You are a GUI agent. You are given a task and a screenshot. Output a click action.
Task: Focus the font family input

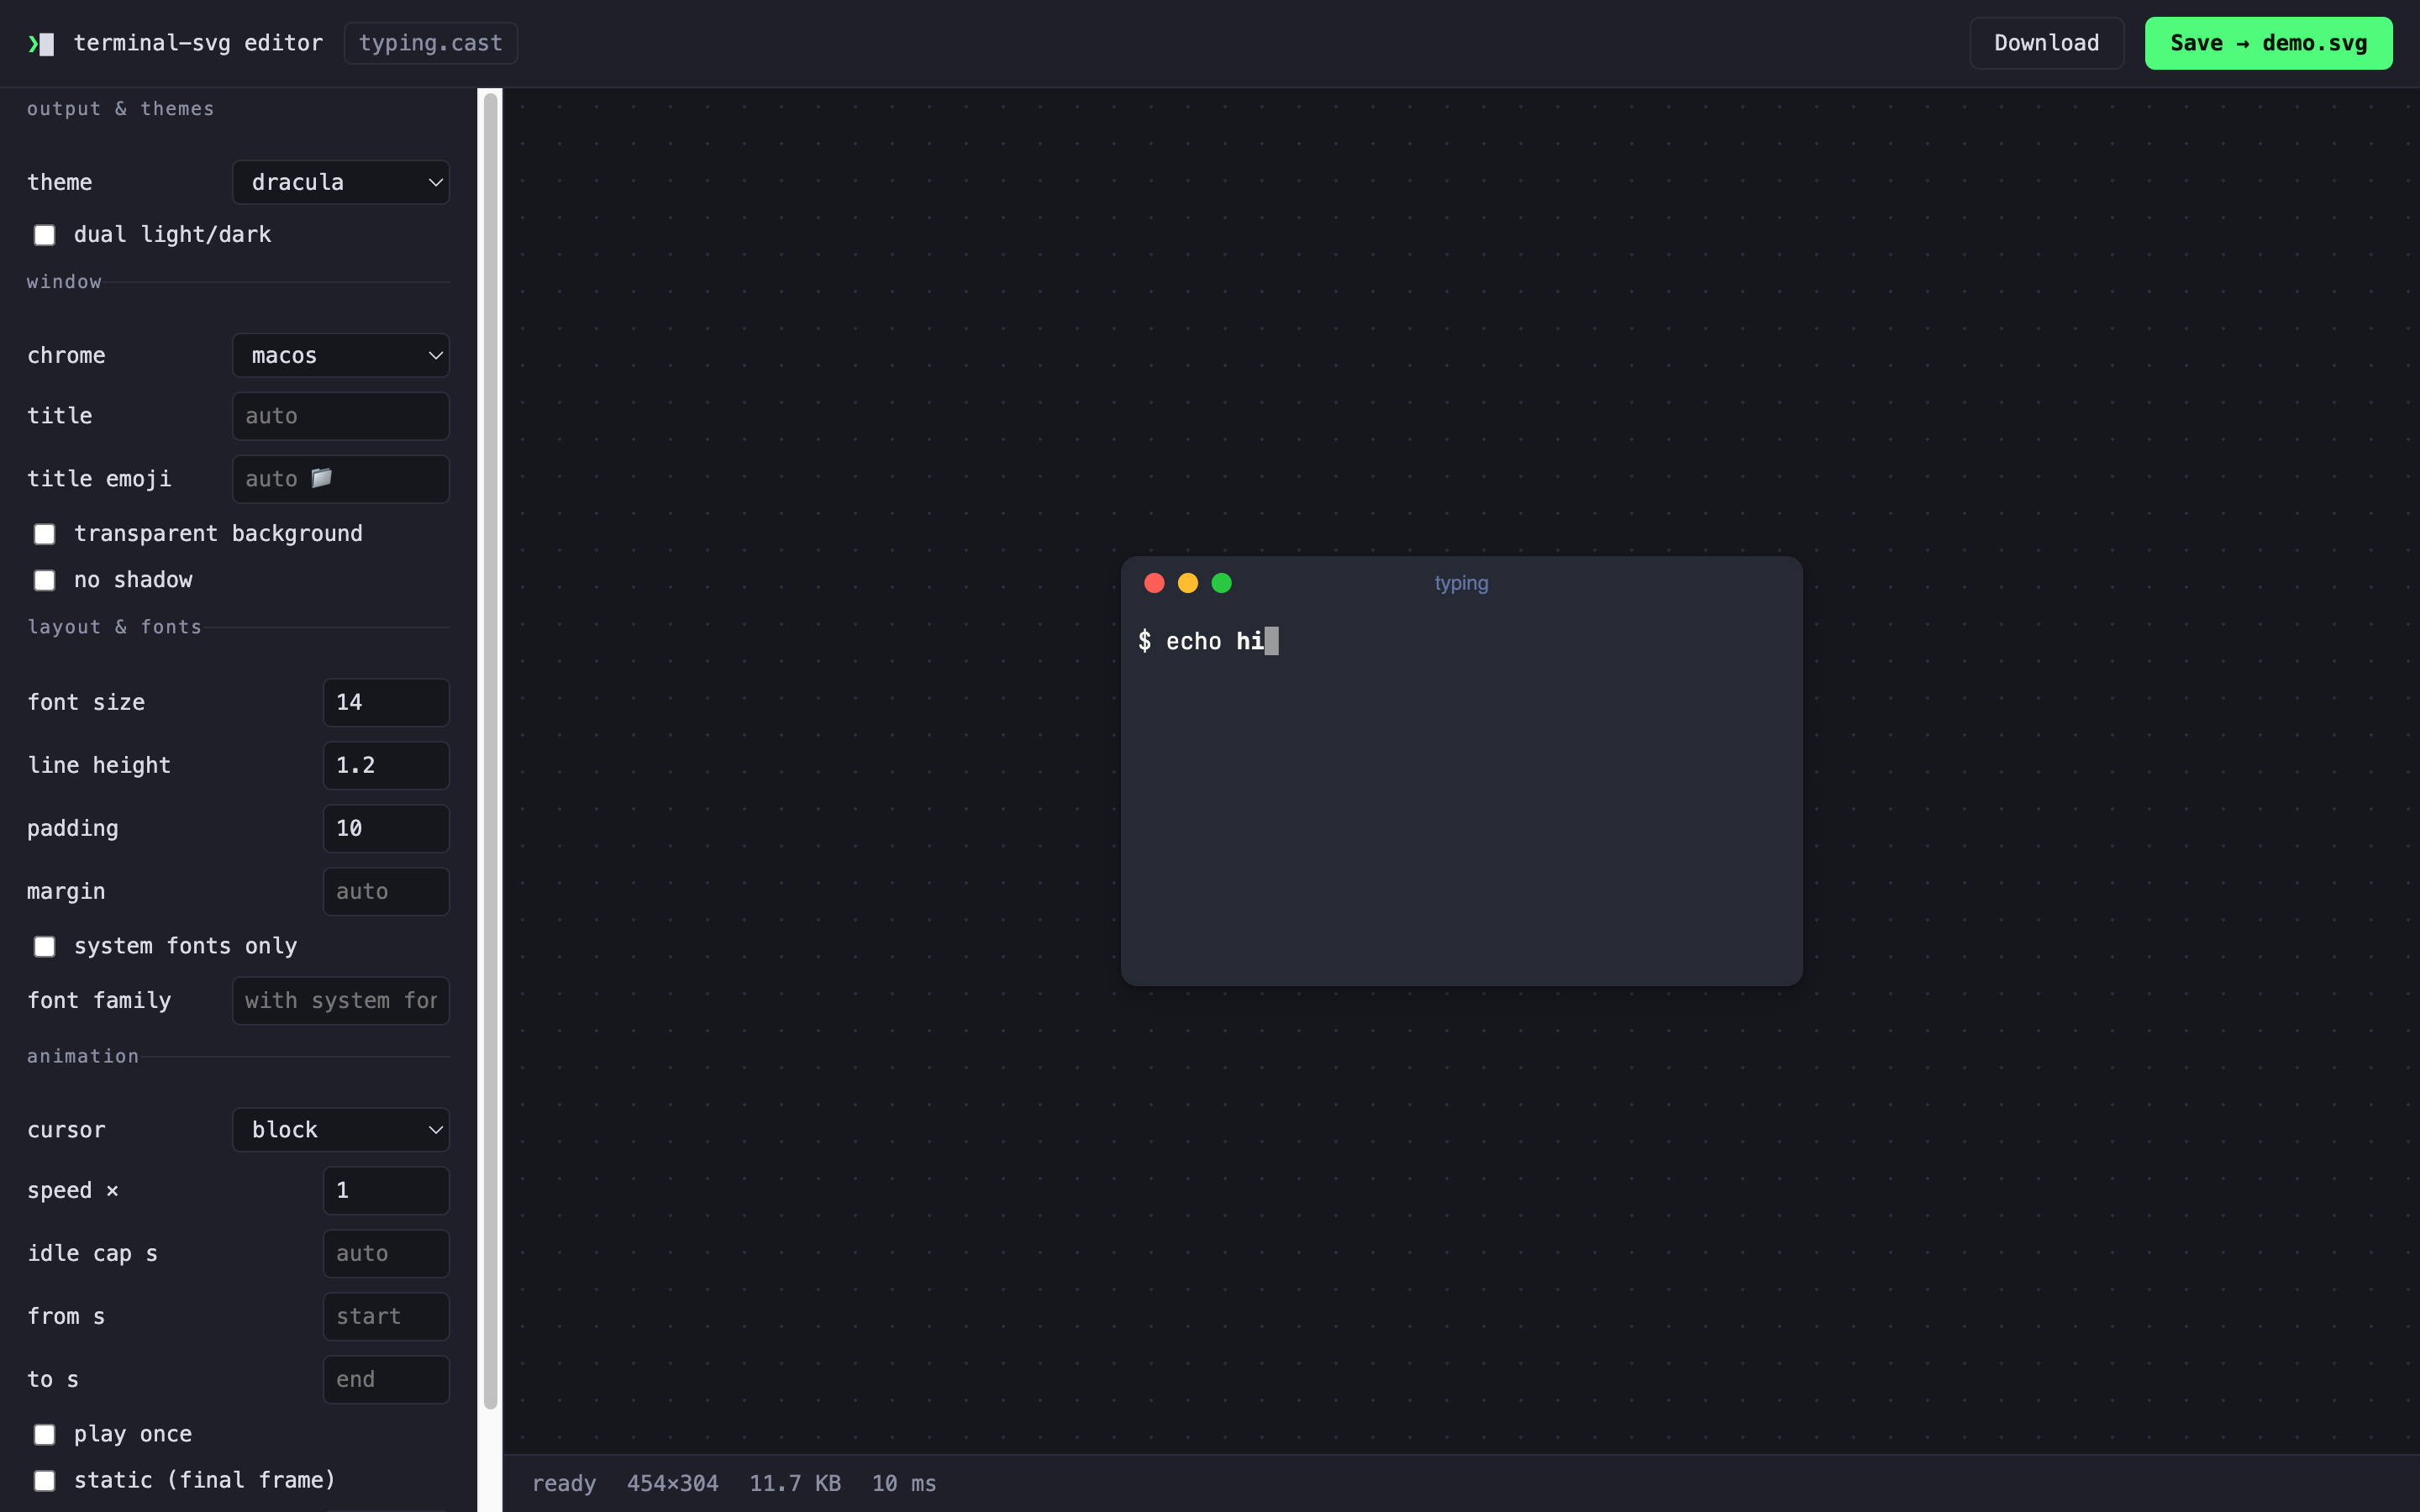pos(341,1000)
